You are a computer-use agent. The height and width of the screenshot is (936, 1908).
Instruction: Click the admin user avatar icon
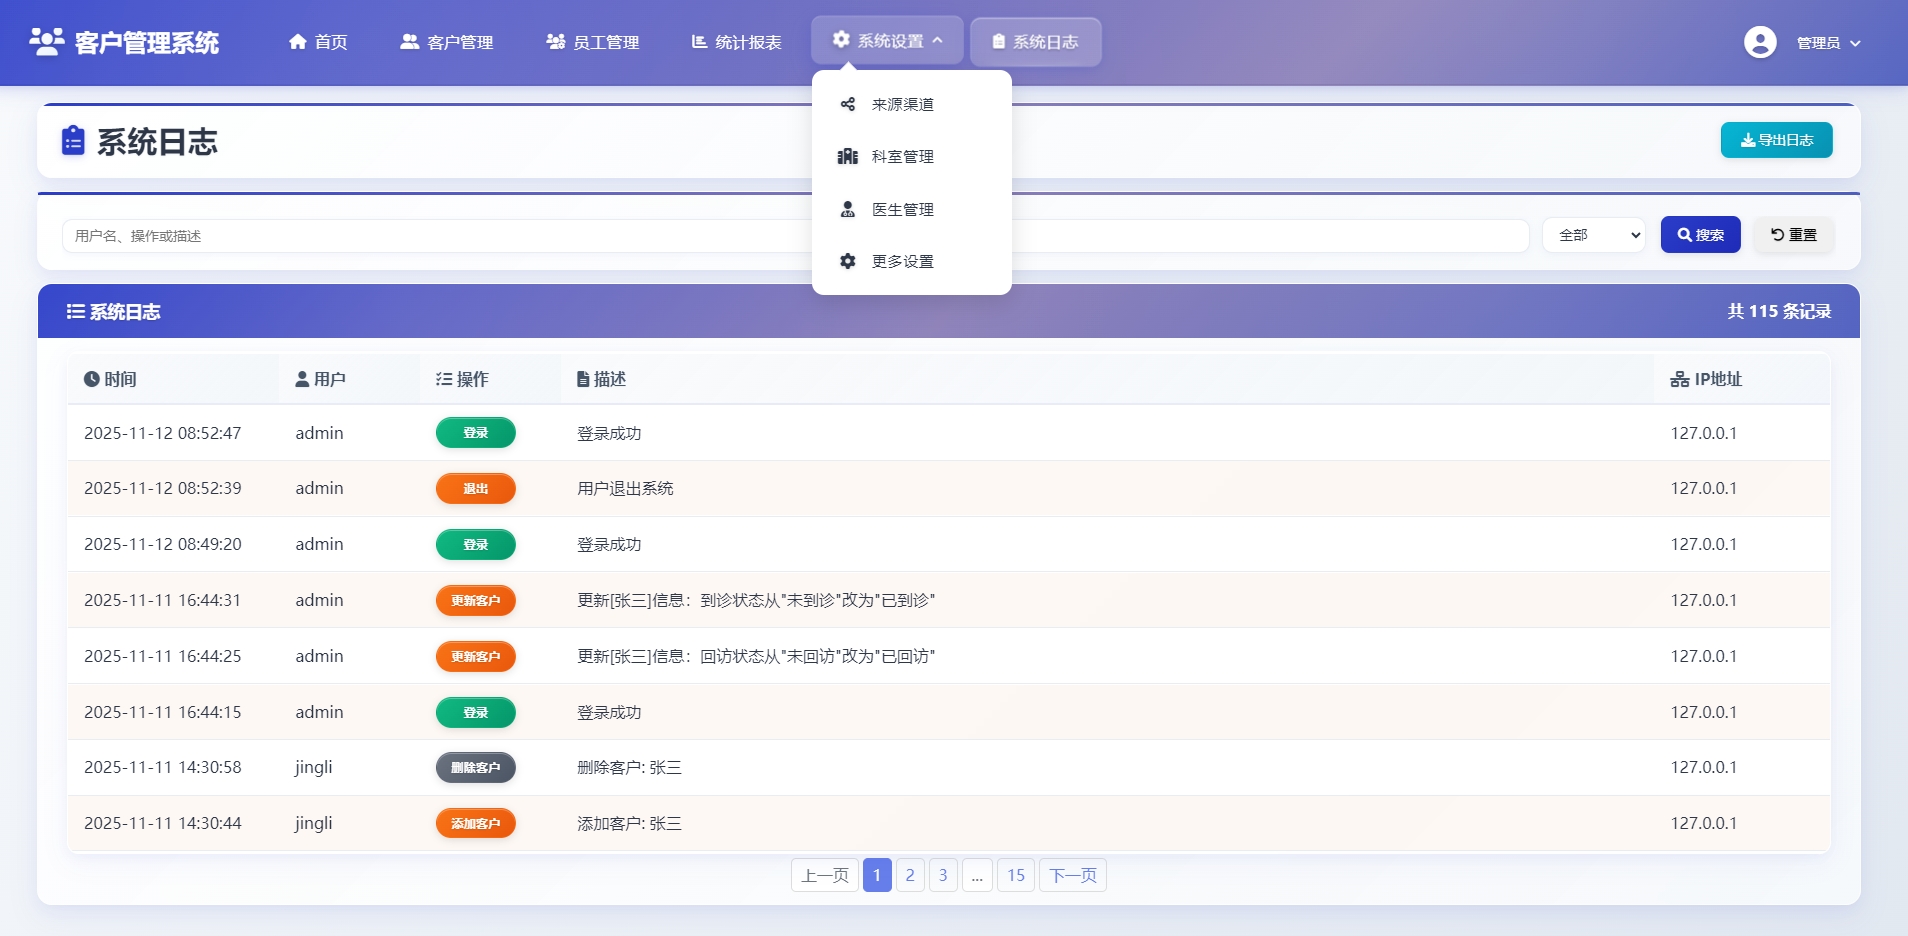[1760, 42]
